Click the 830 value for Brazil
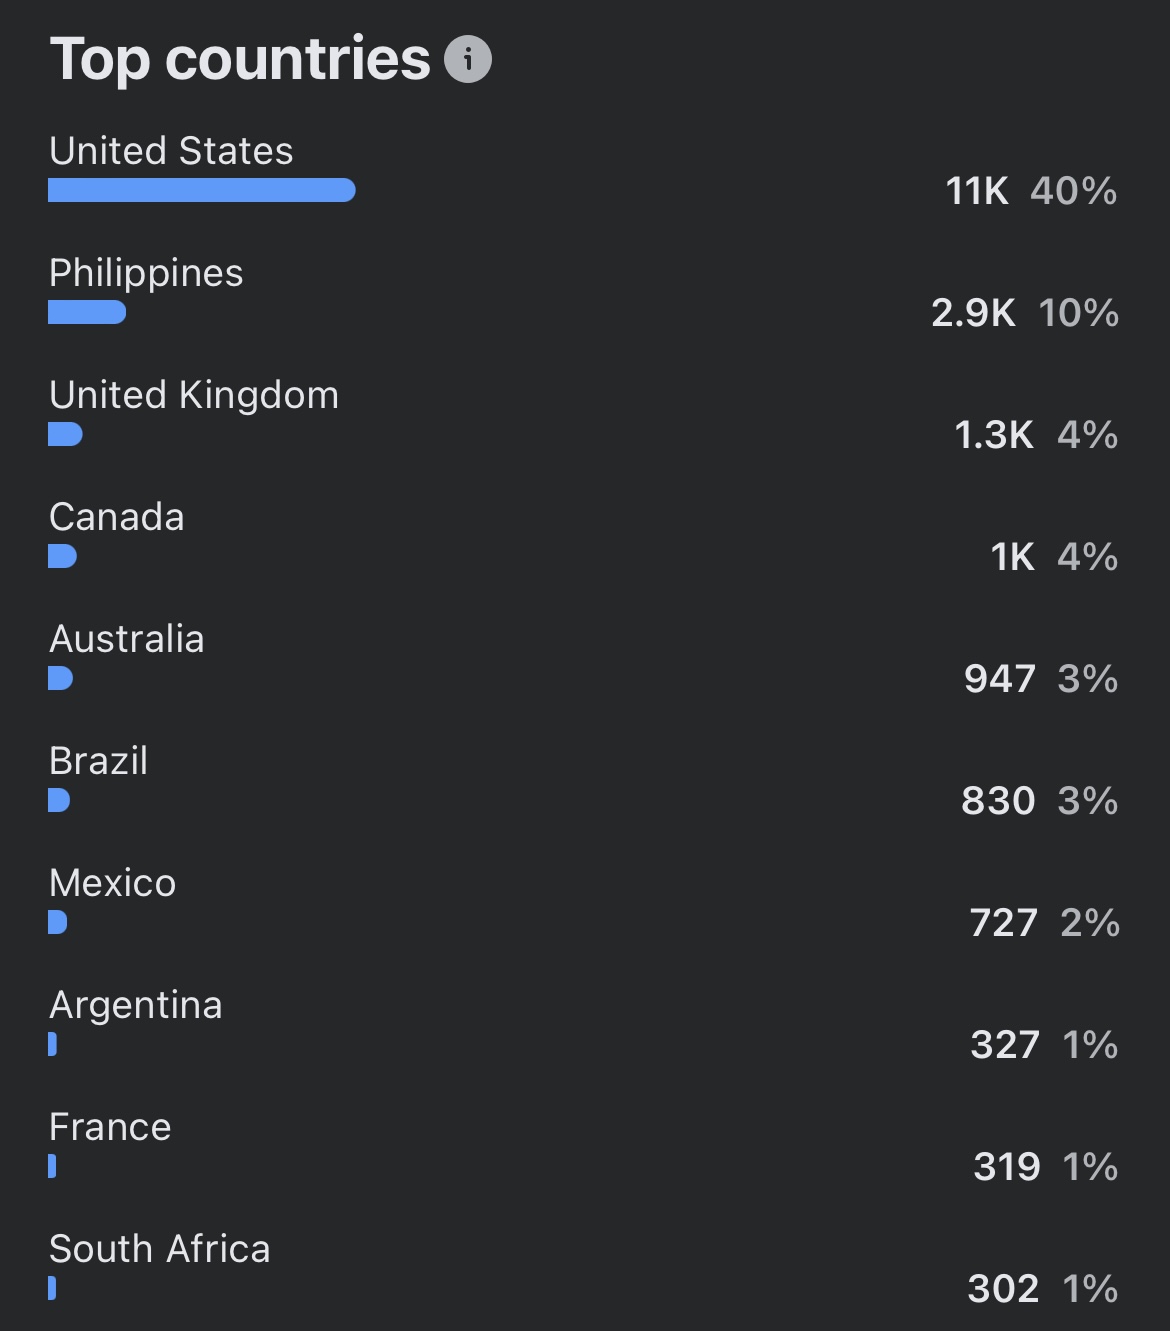 pos(998,801)
